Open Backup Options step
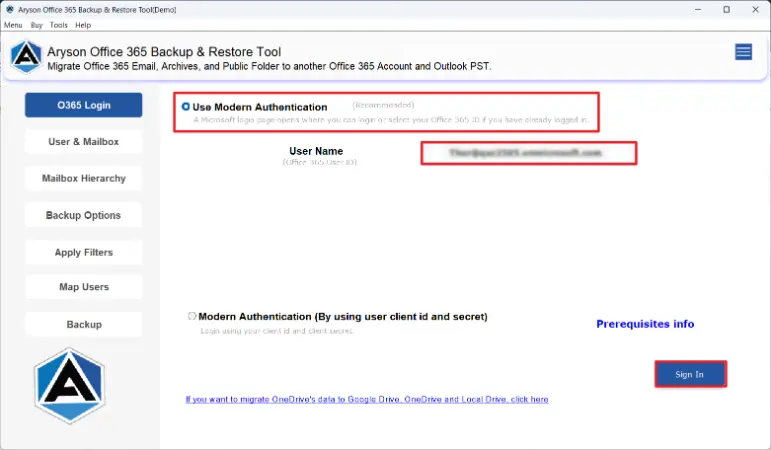The image size is (771, 450). pos(84,215)
